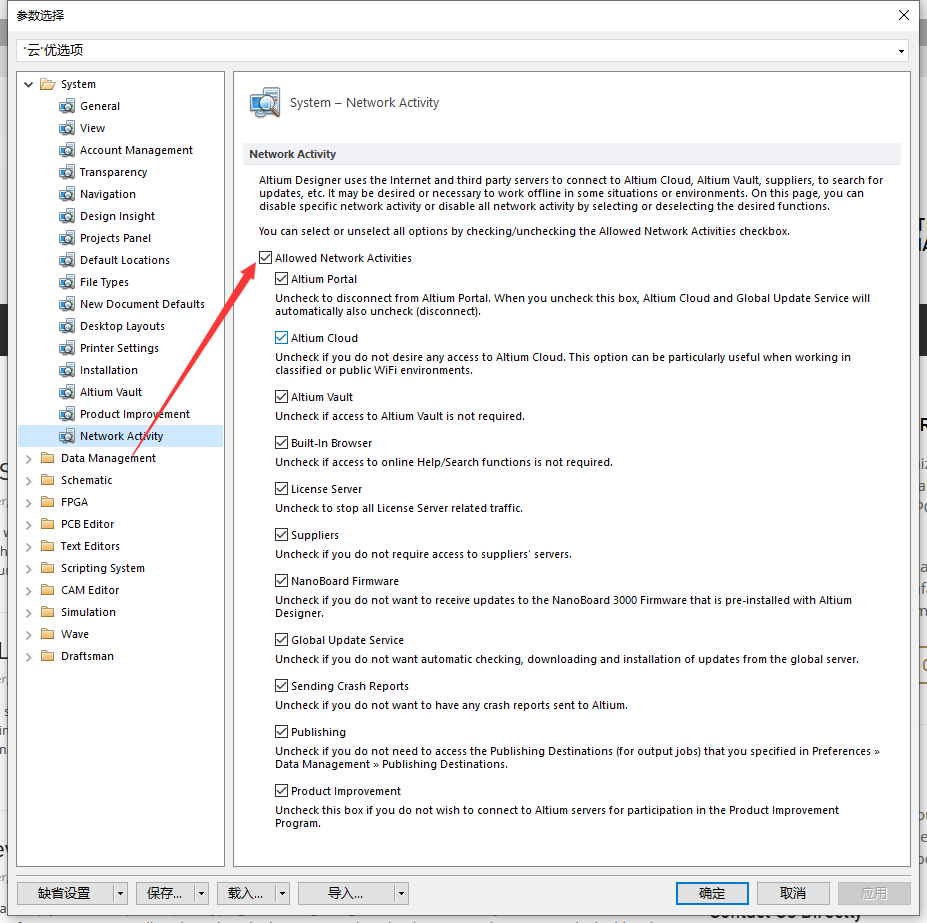Toggle the Altium Cloud checkbox
The image size is (927, 923).
(x=281, y=338)
